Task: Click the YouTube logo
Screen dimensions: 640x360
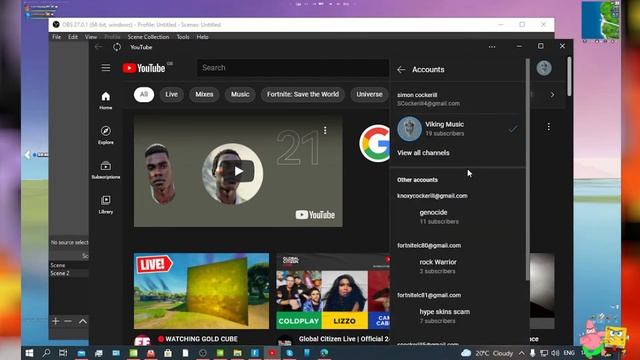Action: (144, 68)
